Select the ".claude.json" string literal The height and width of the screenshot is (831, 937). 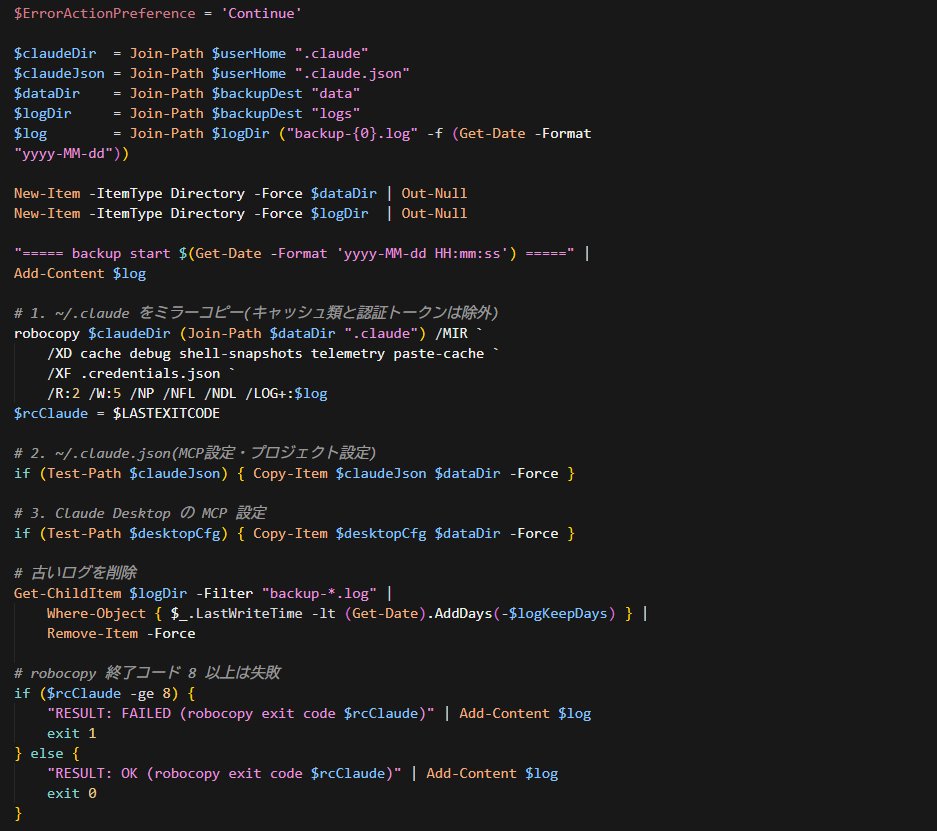[352, 73]
